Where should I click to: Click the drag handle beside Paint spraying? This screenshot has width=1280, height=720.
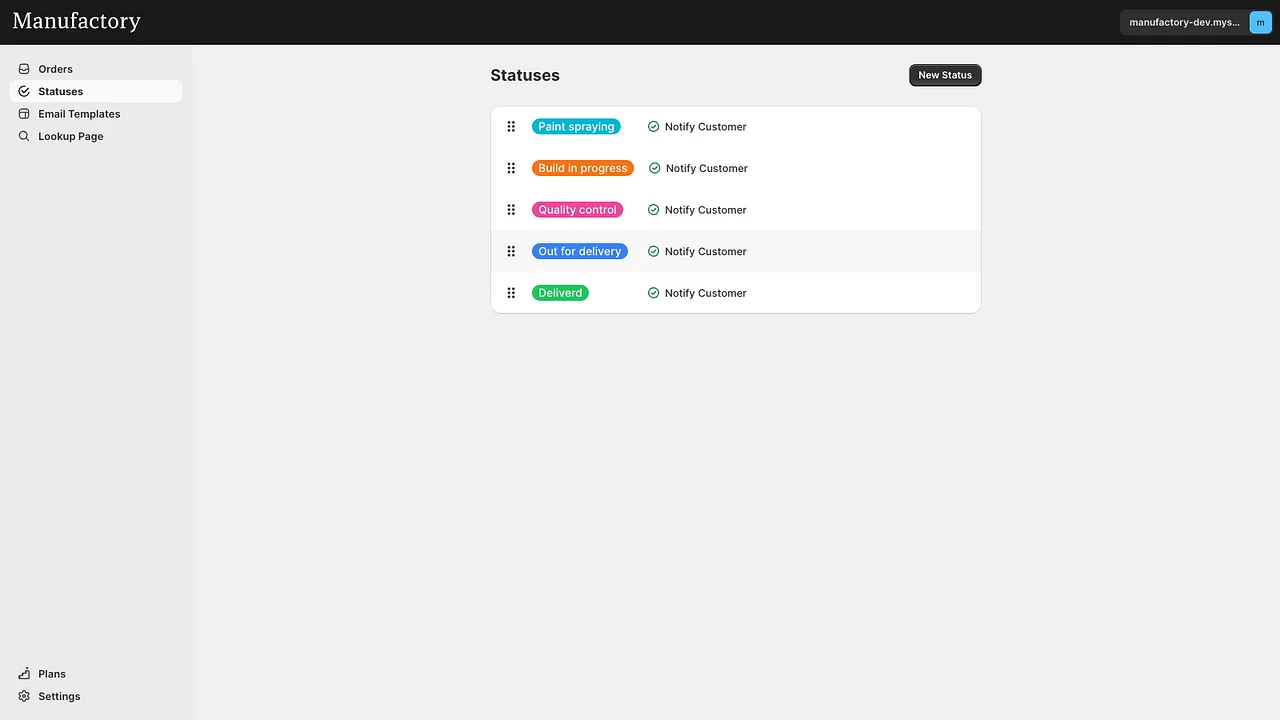511,126
